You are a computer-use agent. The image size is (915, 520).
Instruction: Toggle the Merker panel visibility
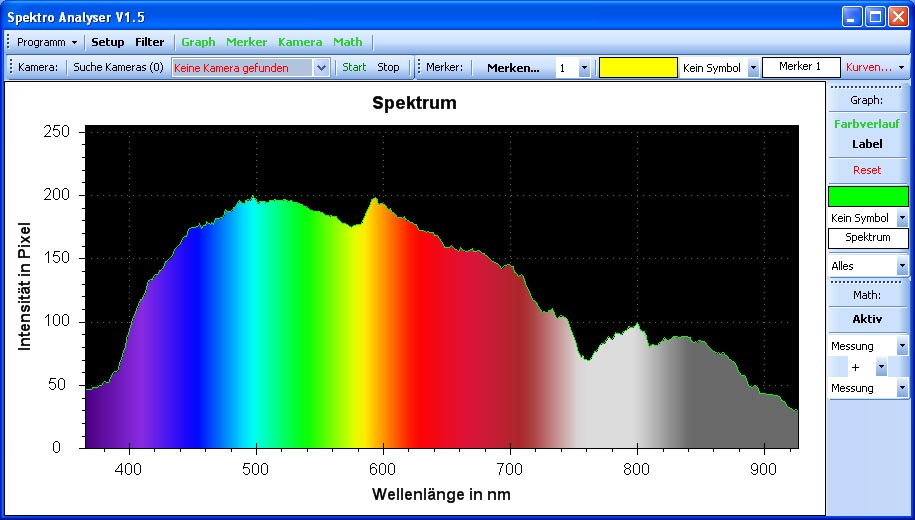pos(246,42)
